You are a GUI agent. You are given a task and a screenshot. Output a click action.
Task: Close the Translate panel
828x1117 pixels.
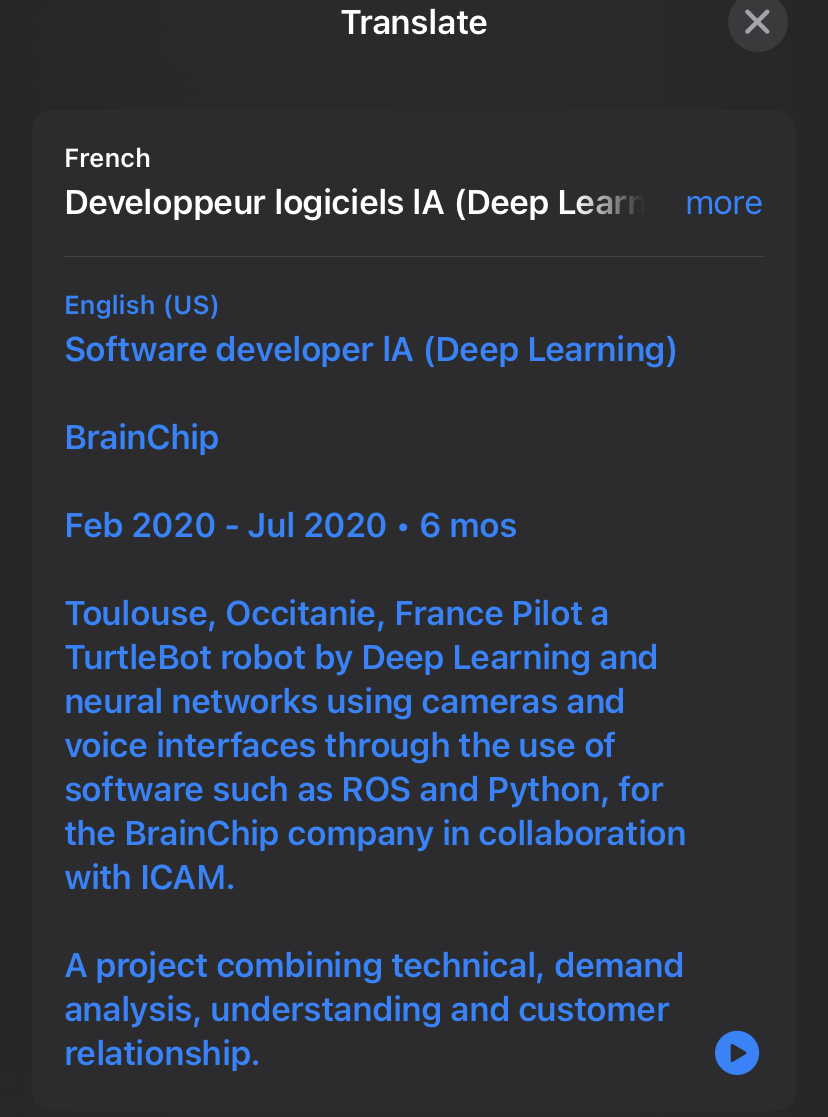(757, 22)
